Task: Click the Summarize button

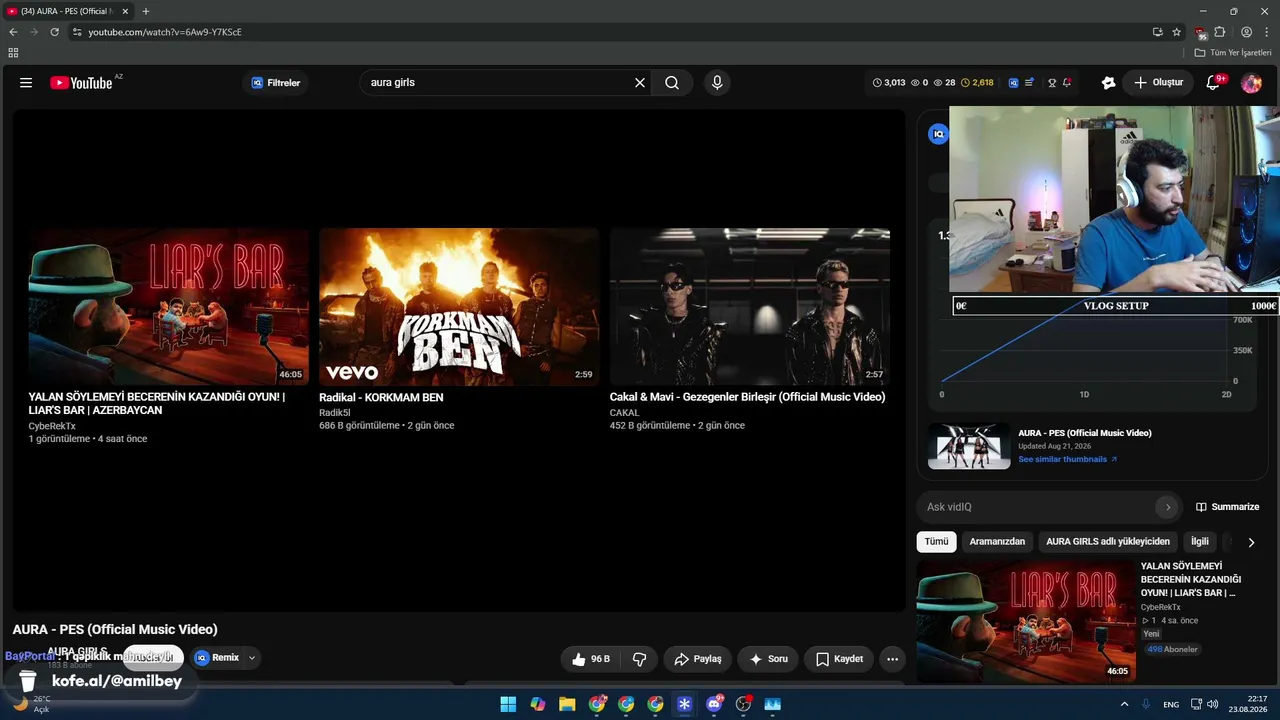Action: click(x=1227, y=507)
